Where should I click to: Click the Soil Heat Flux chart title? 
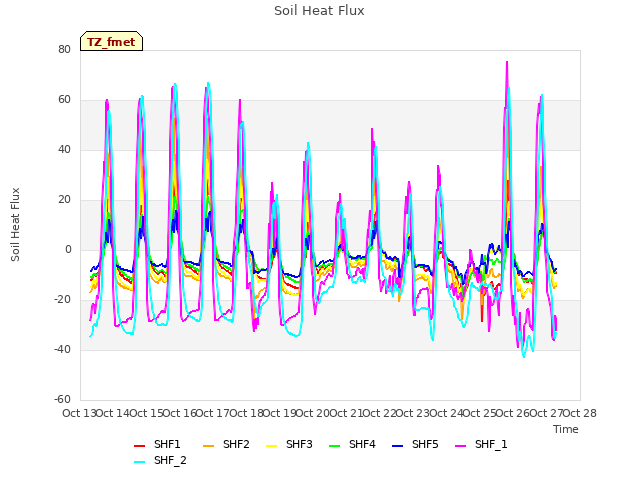(319, 11)
